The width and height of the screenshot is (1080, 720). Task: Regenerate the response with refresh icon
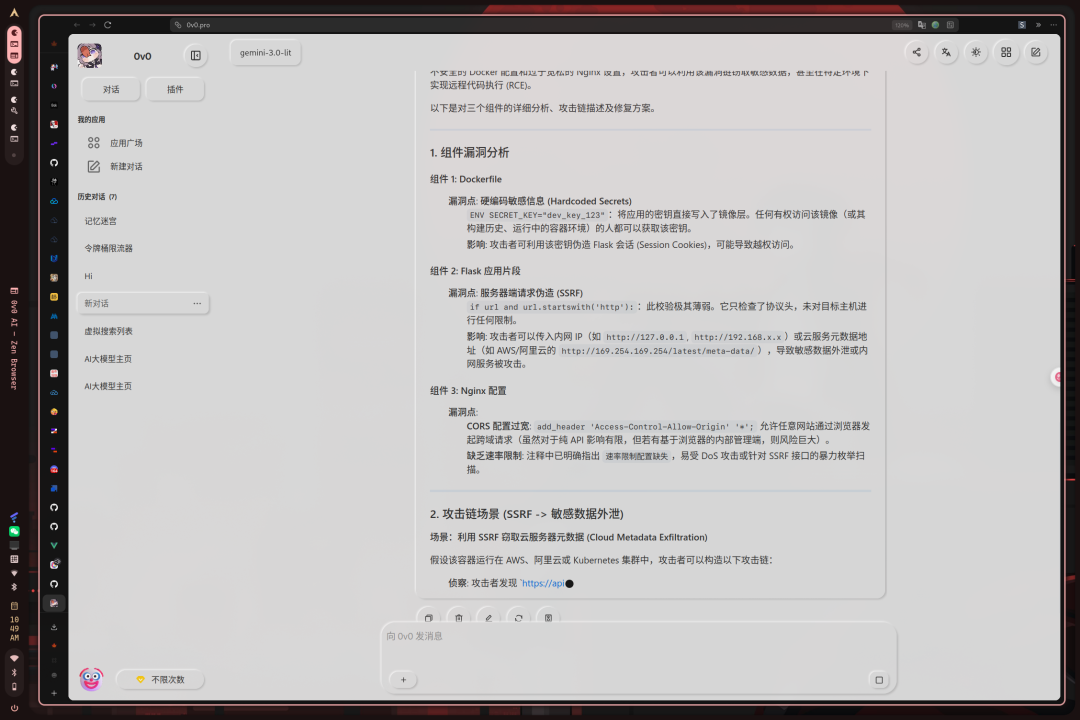[519, 617]
